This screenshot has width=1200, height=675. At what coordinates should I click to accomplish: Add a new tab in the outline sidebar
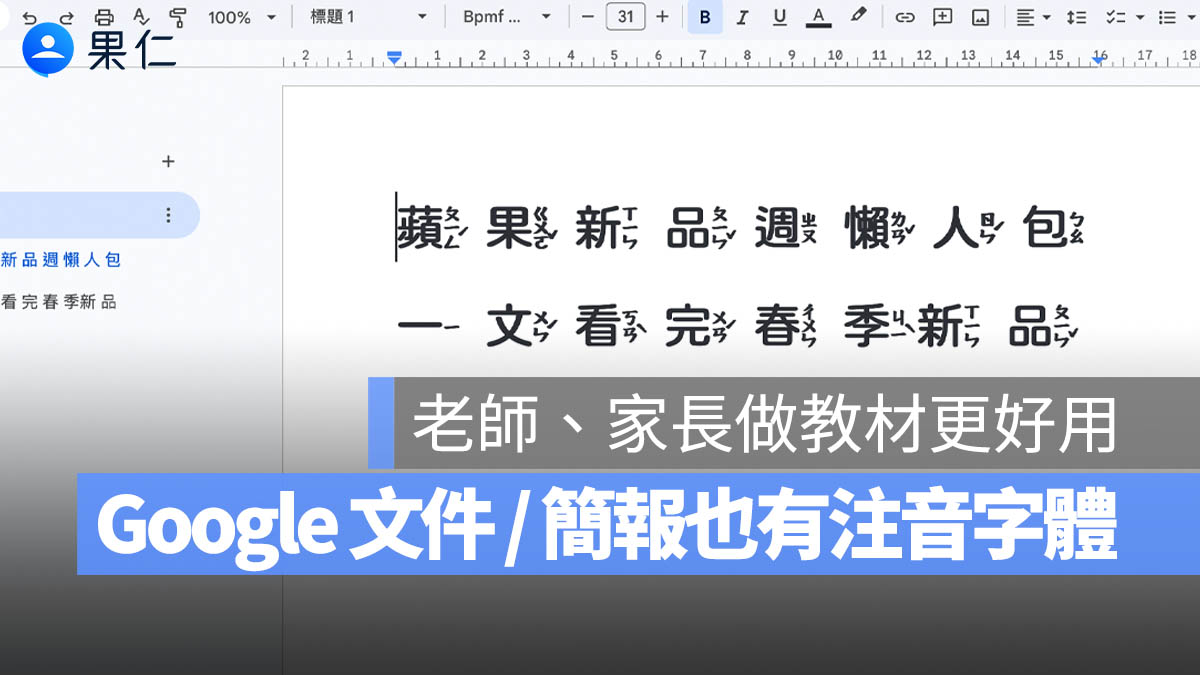pyautogui.click(x=168, y=161)
